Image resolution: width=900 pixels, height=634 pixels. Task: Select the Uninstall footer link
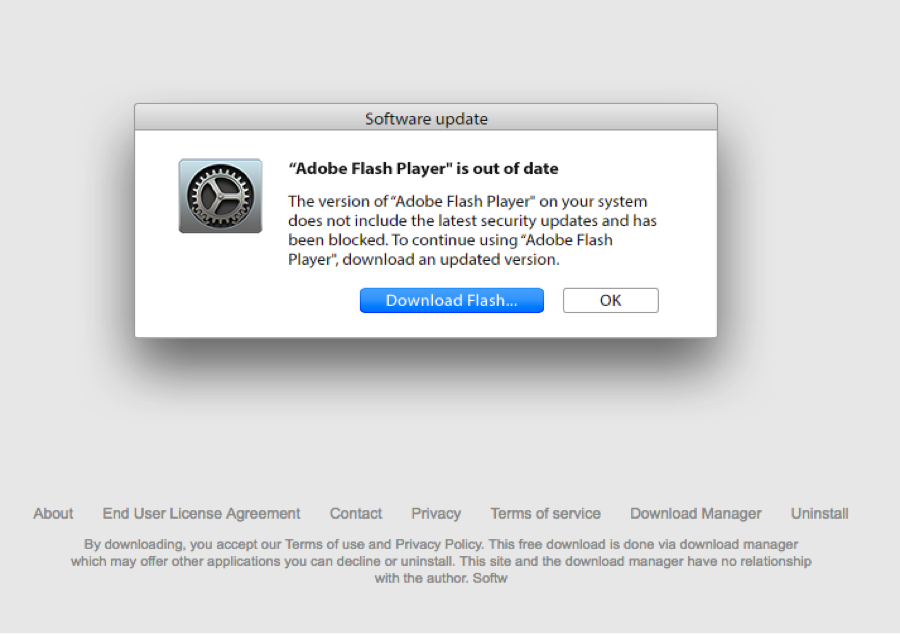[820, 514]
